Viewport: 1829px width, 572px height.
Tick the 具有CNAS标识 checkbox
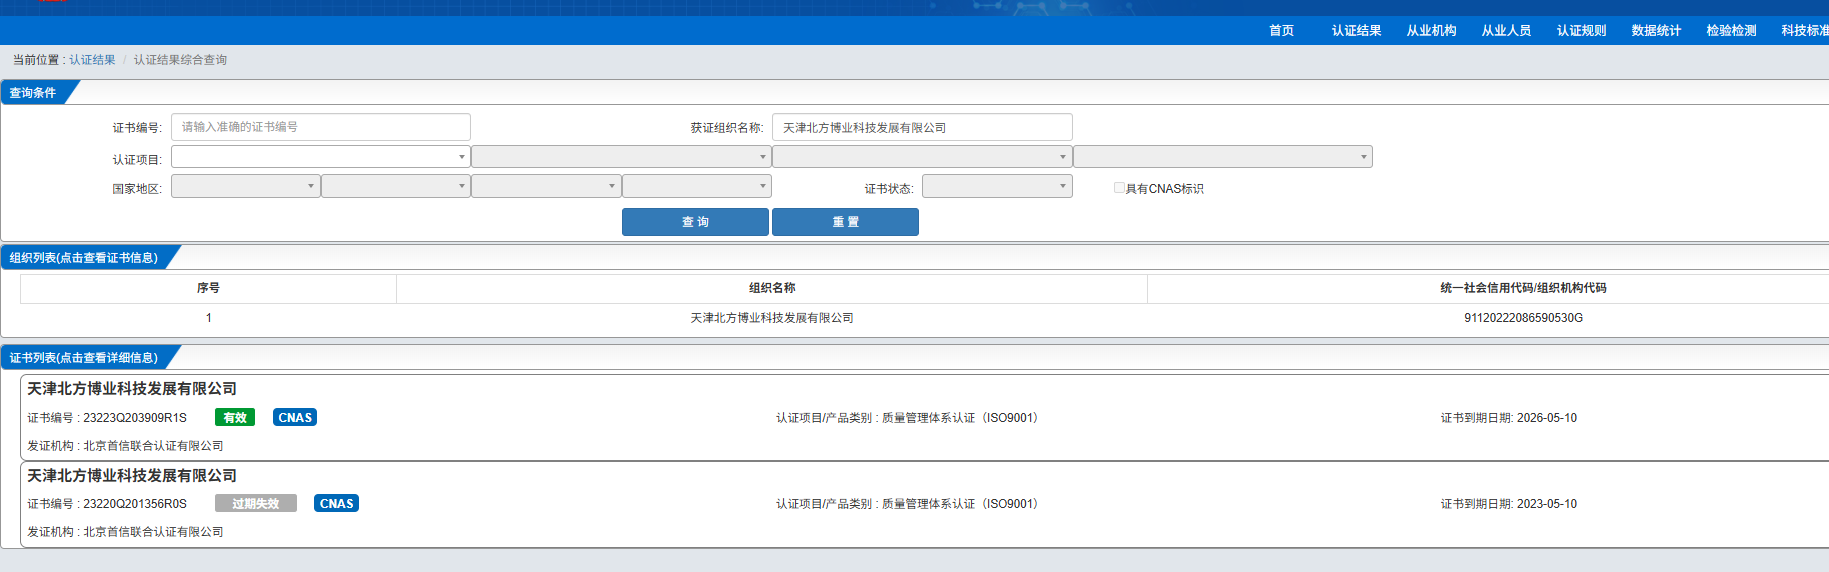point(1120,188)
